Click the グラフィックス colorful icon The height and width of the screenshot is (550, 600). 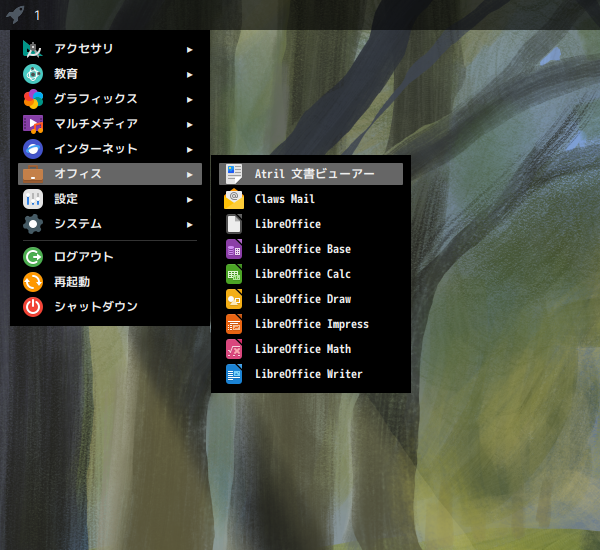[x=33, y=99]
